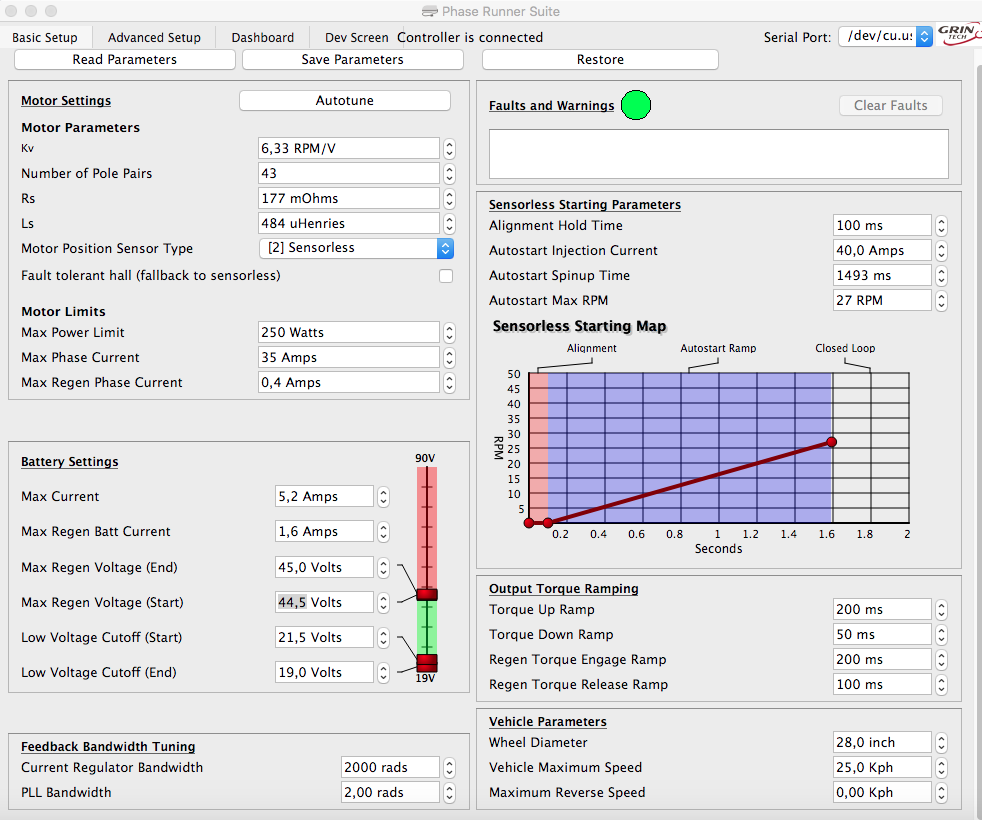Screen dimensions: 982x820
Task: Click the stepper for Torque Up Ramp
Action: (941, 609)
